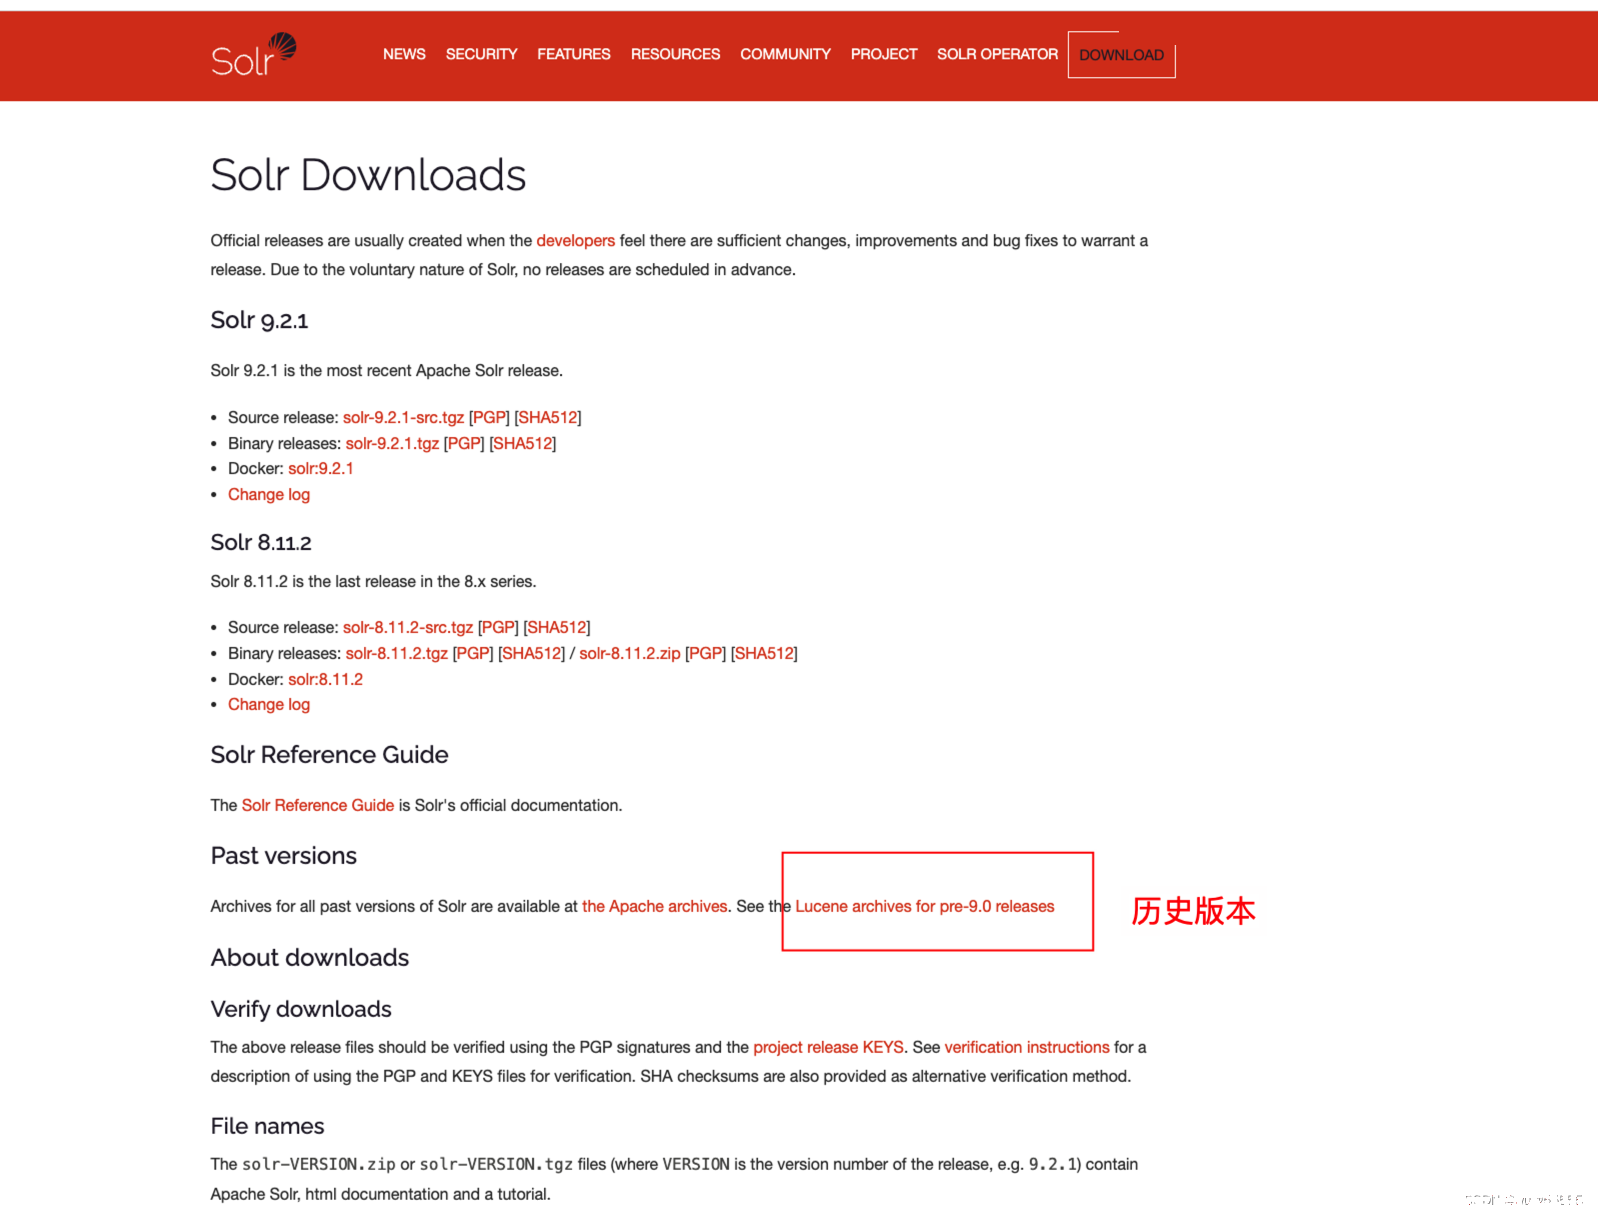Open PGP signature for solr-8.11.2-src.tgz
This screenshot has width=1598, height=1215.
tap(498, 627)
